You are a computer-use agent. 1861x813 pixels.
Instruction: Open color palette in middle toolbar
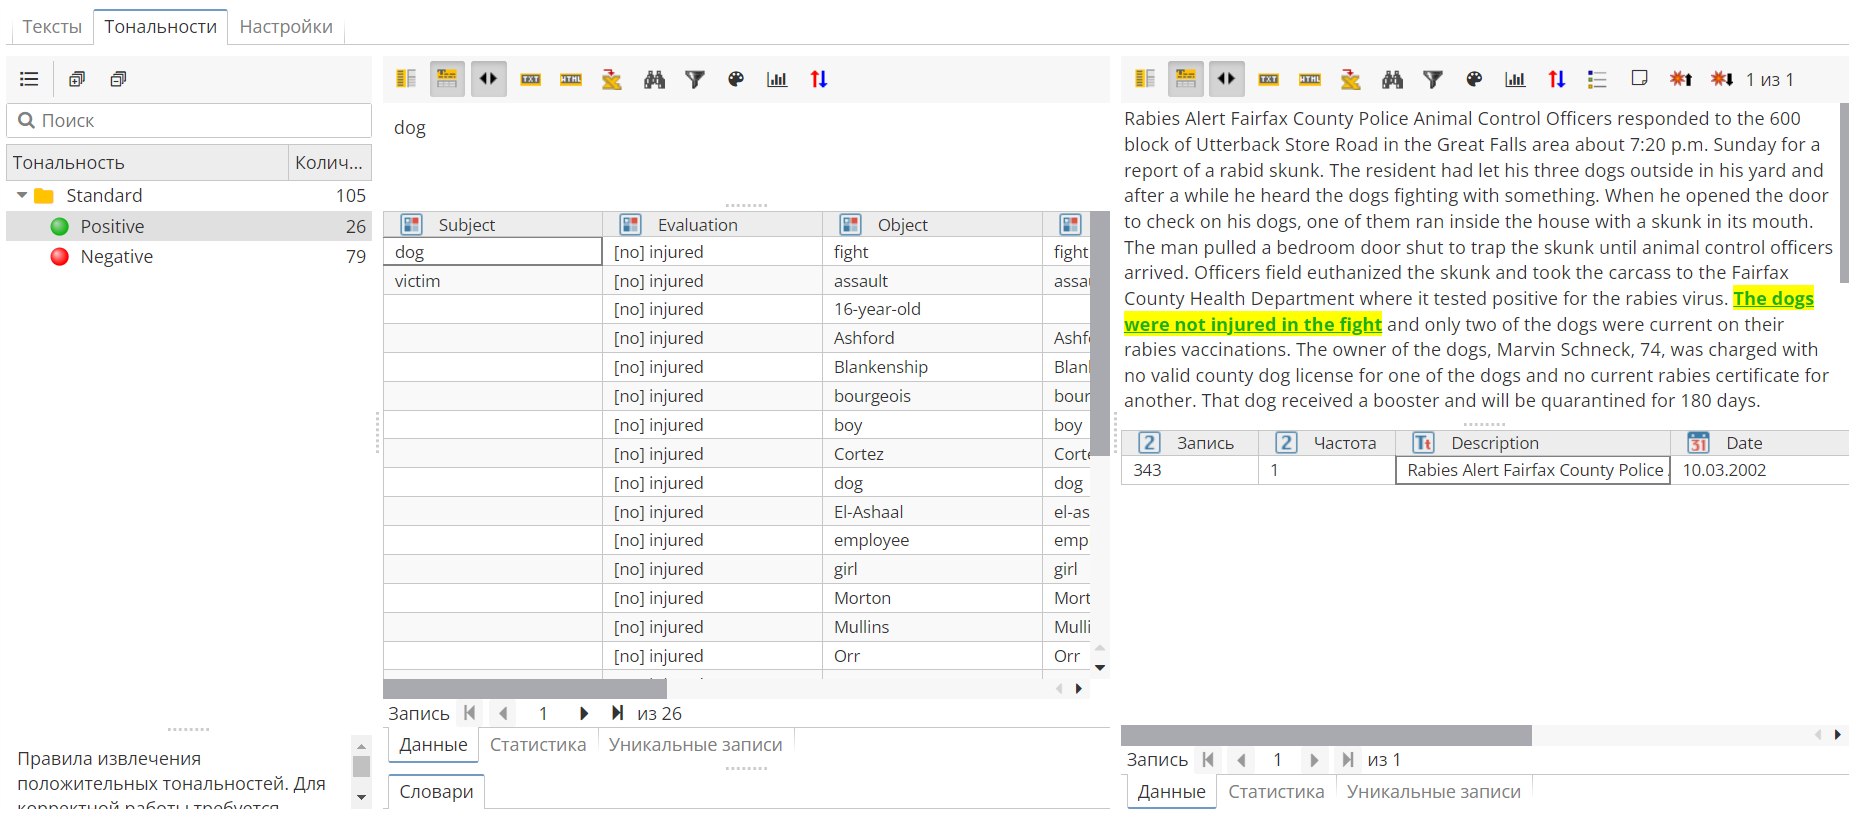[x=736, y=79]
